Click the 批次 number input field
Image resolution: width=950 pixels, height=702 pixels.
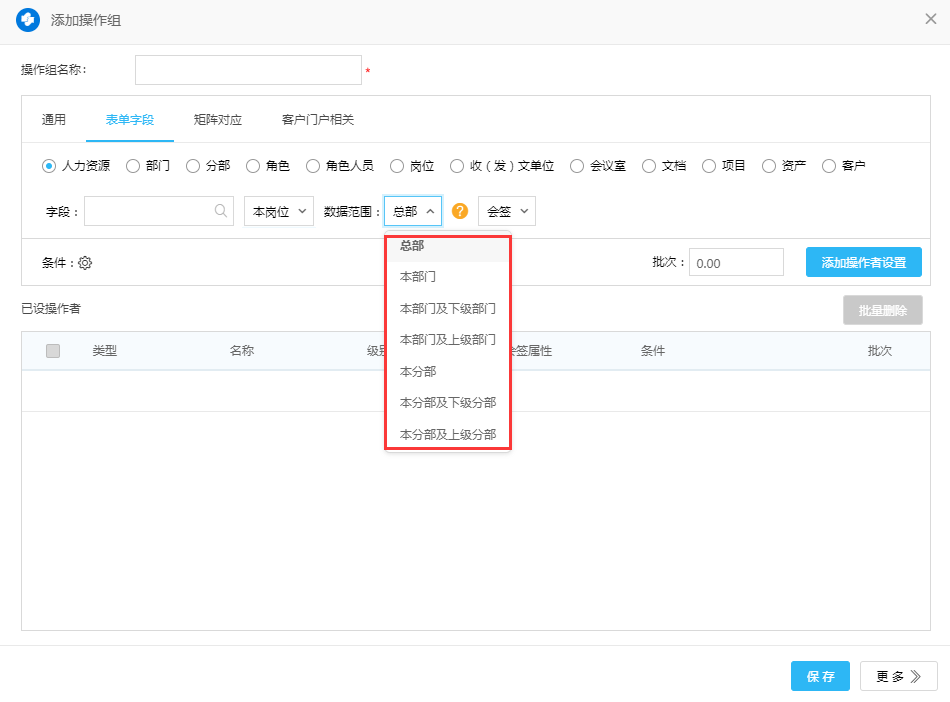735,263
